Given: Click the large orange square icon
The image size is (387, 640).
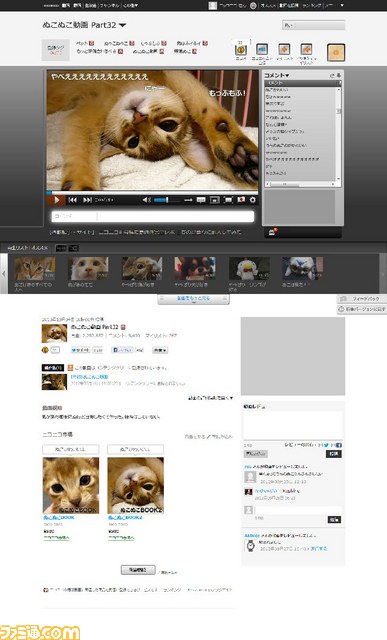Looking at the screenshot, I should 336,52.
